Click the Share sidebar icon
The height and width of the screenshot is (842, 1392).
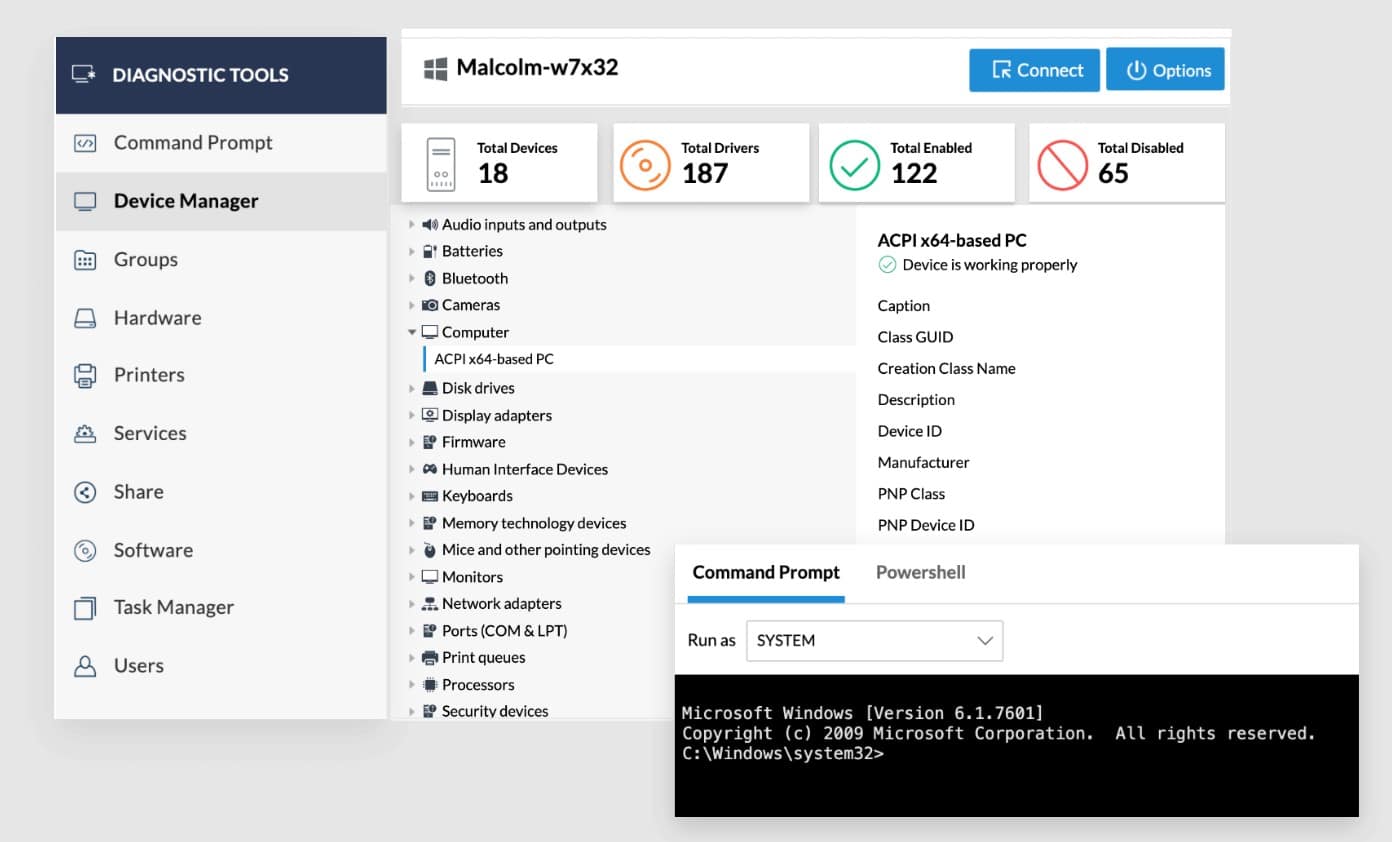pyautogui.click(x=85, y=492)
